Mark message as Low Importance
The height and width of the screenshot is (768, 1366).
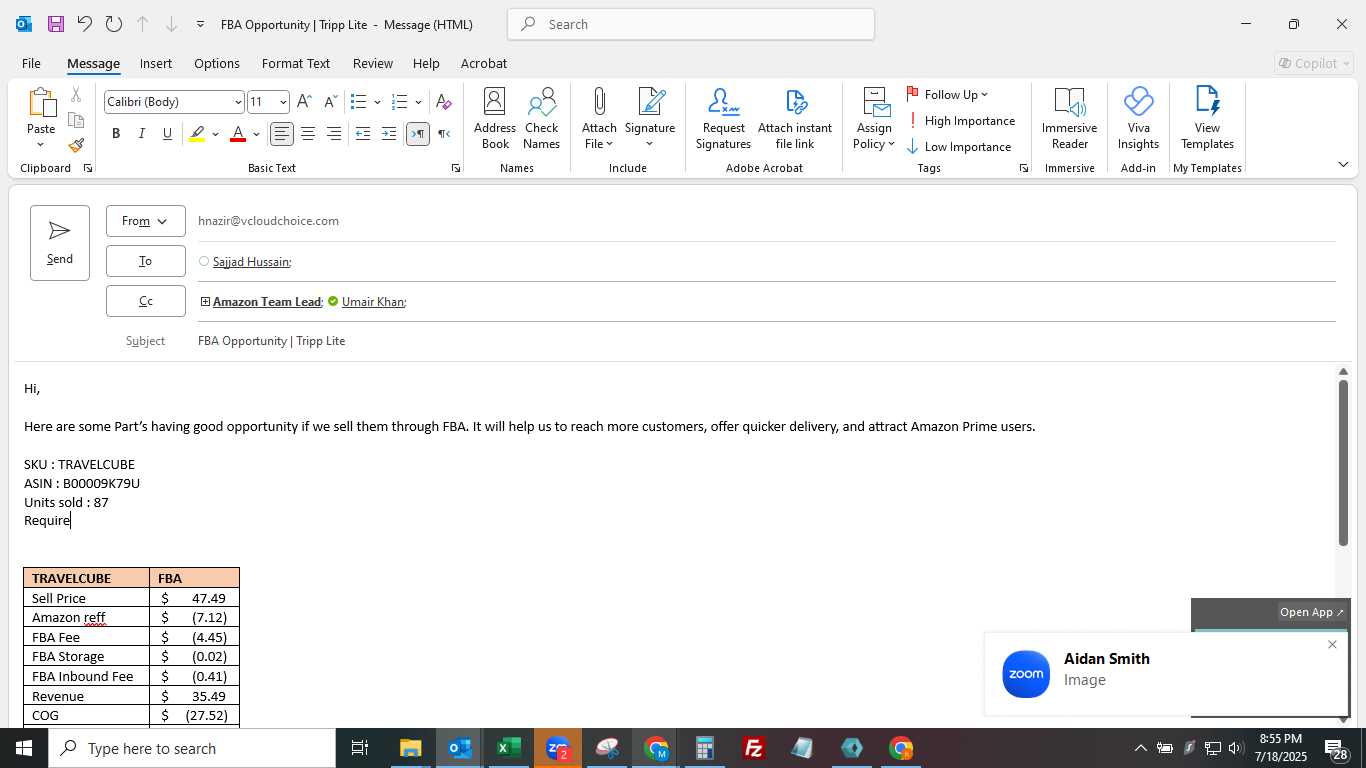tap(959, 147)
